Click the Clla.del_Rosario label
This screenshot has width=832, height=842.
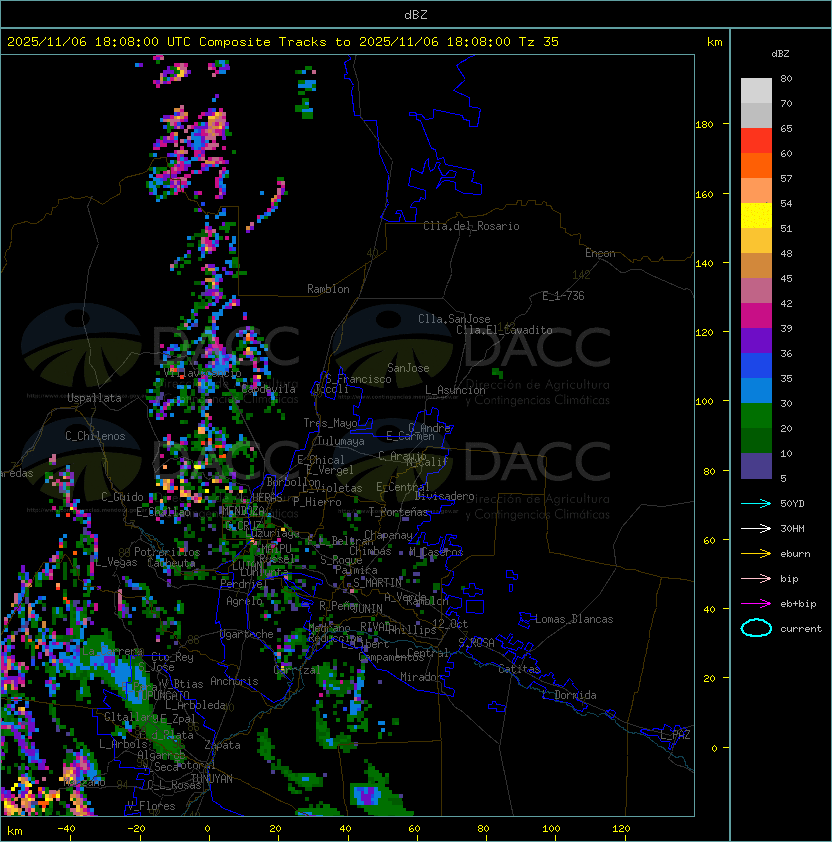point(471,226)
